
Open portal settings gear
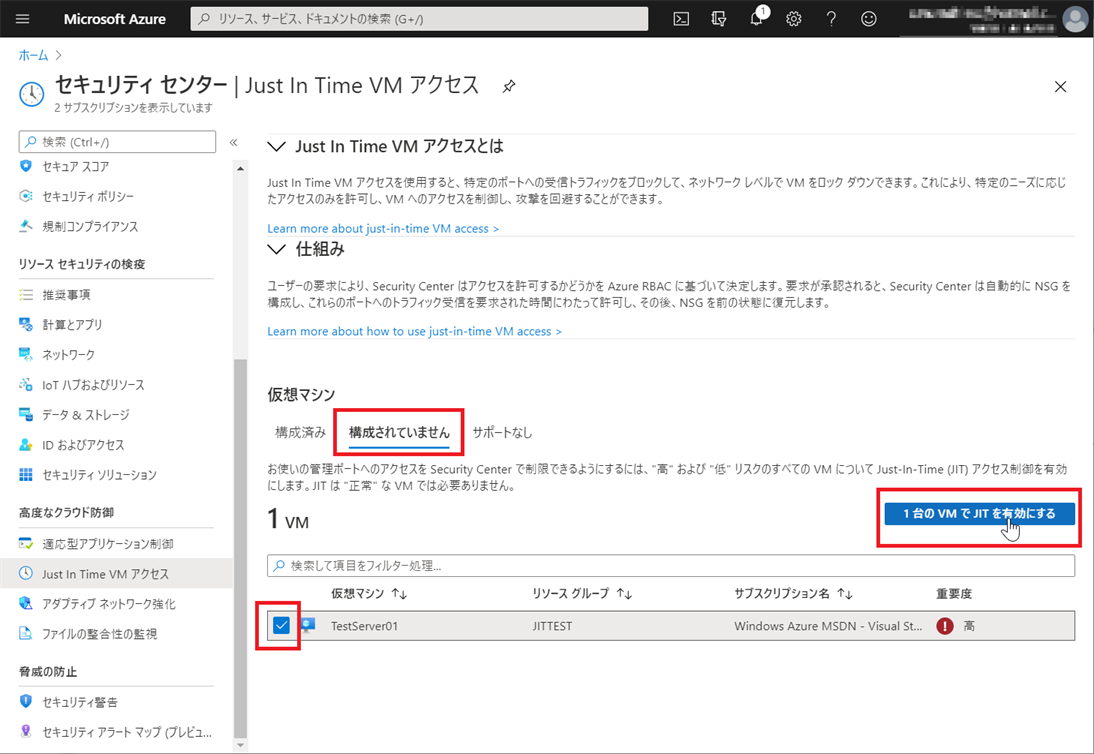[794, 19]
